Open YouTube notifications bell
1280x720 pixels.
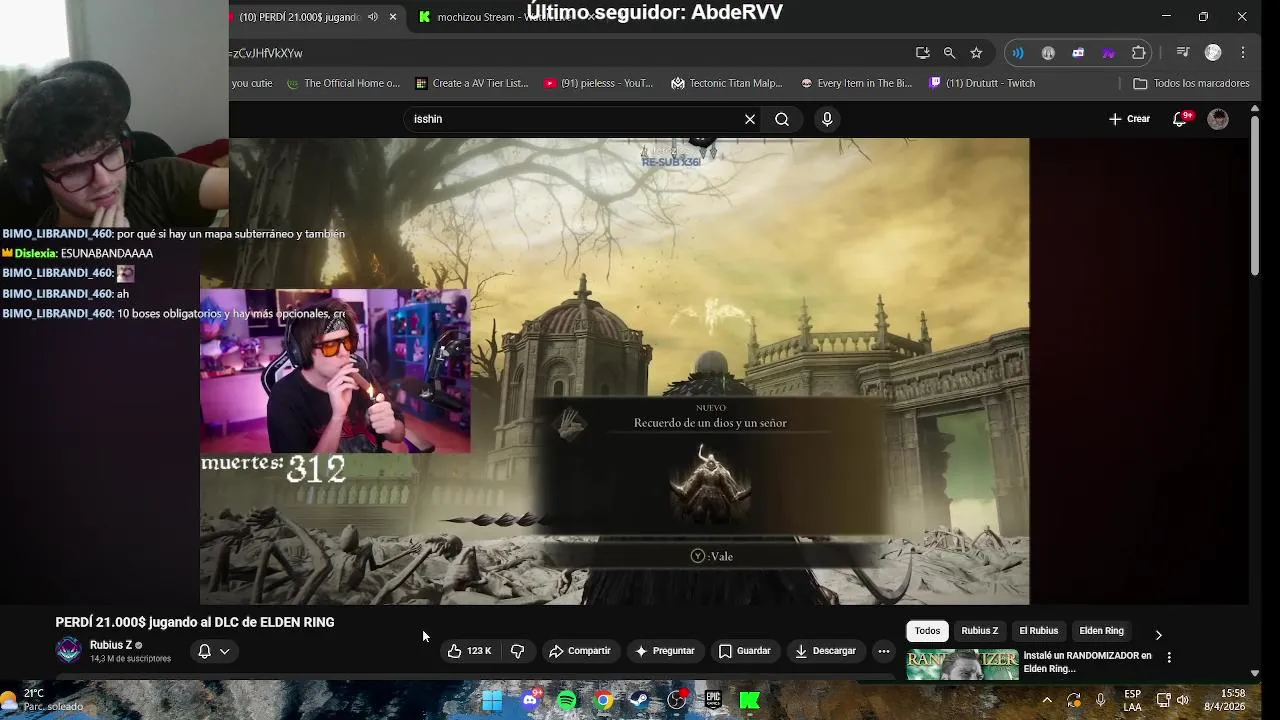[x=1180, y=119]
